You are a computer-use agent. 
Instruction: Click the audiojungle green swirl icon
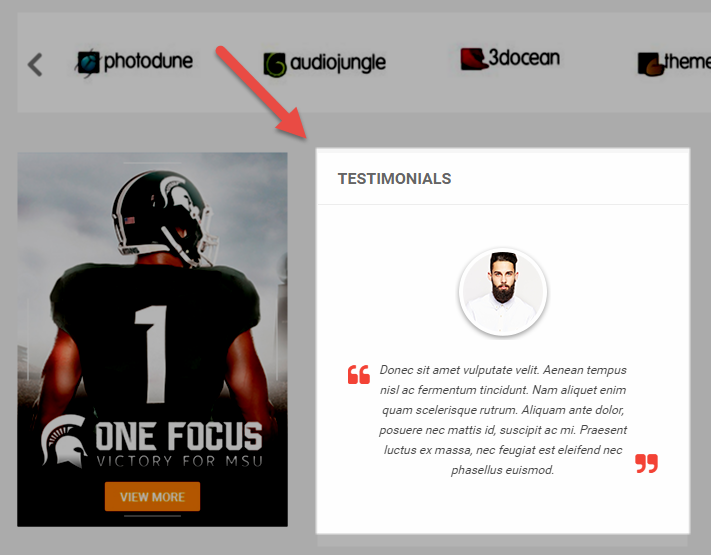(275, 65)
